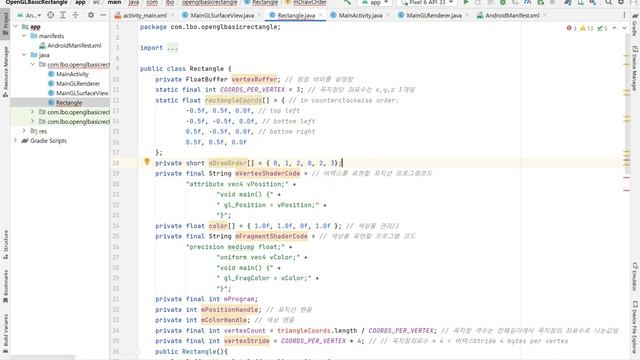Click line number 18 in the gutter

coord(116,163)
